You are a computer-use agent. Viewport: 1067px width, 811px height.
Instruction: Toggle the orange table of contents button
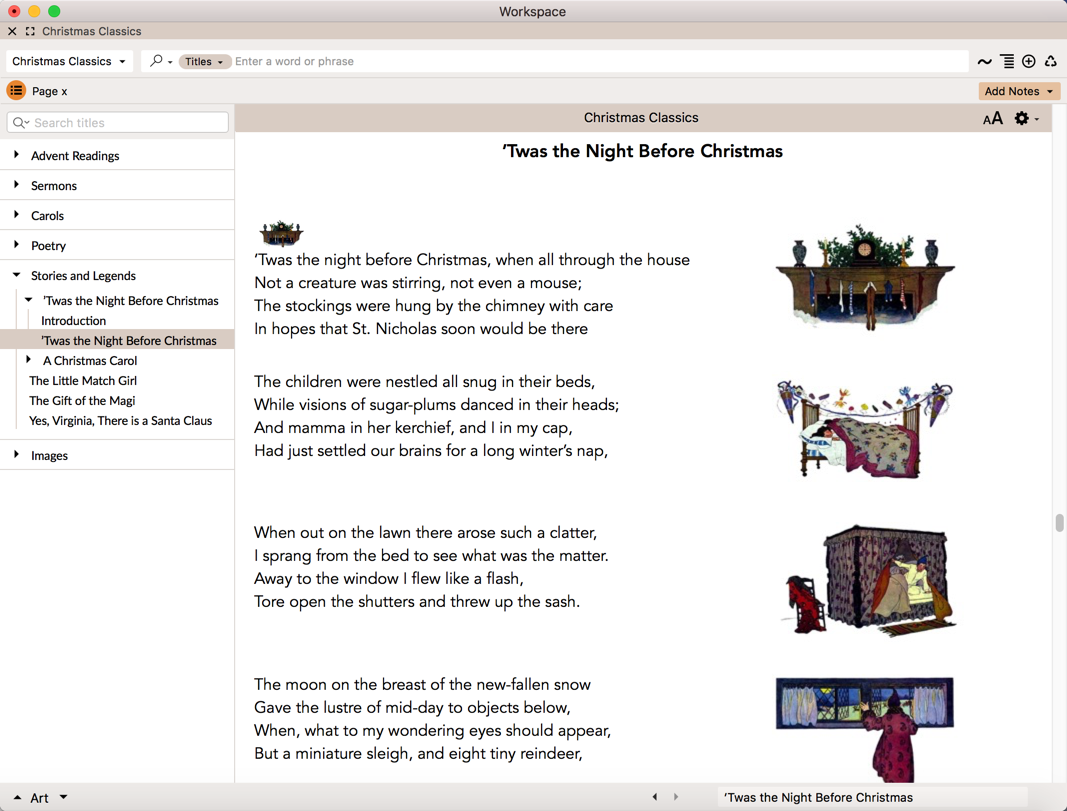[16, 90]
